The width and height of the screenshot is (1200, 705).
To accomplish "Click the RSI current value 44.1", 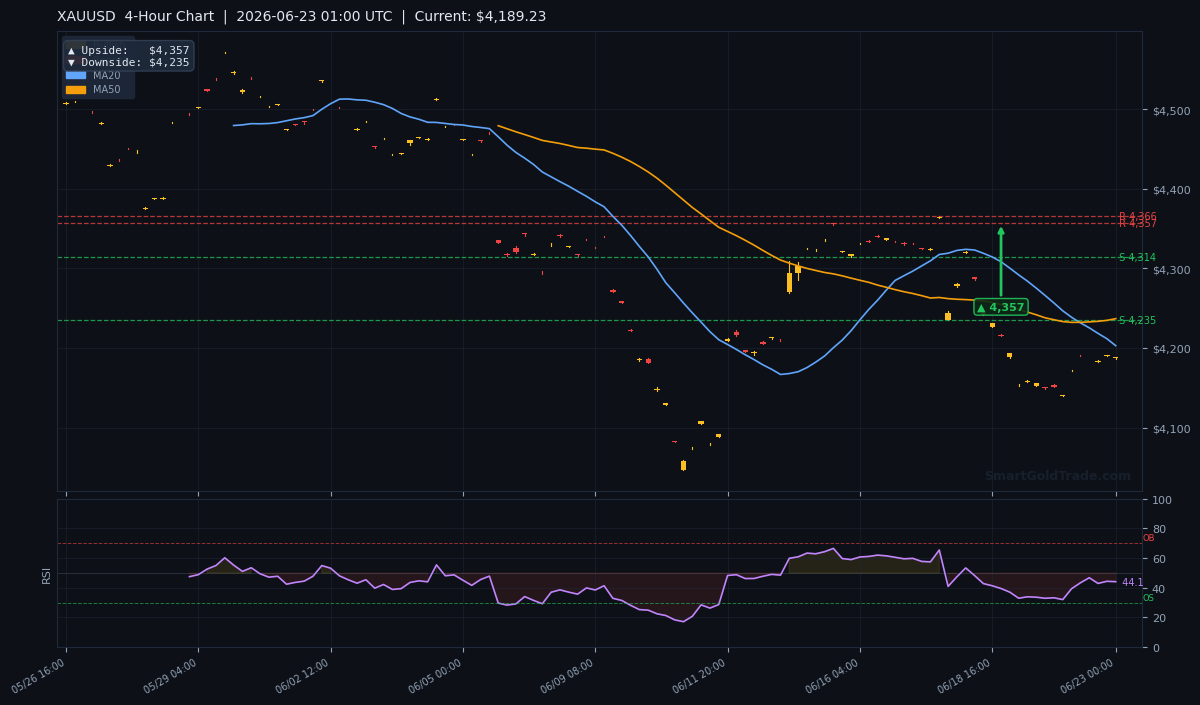I will point(1132,582).
